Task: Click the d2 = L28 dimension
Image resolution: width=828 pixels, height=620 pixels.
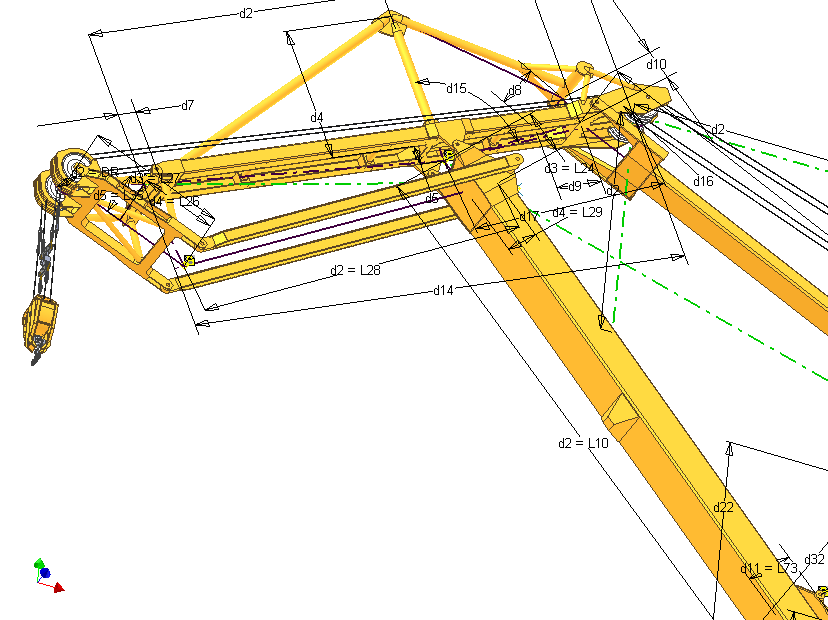Action: (355, 270)
